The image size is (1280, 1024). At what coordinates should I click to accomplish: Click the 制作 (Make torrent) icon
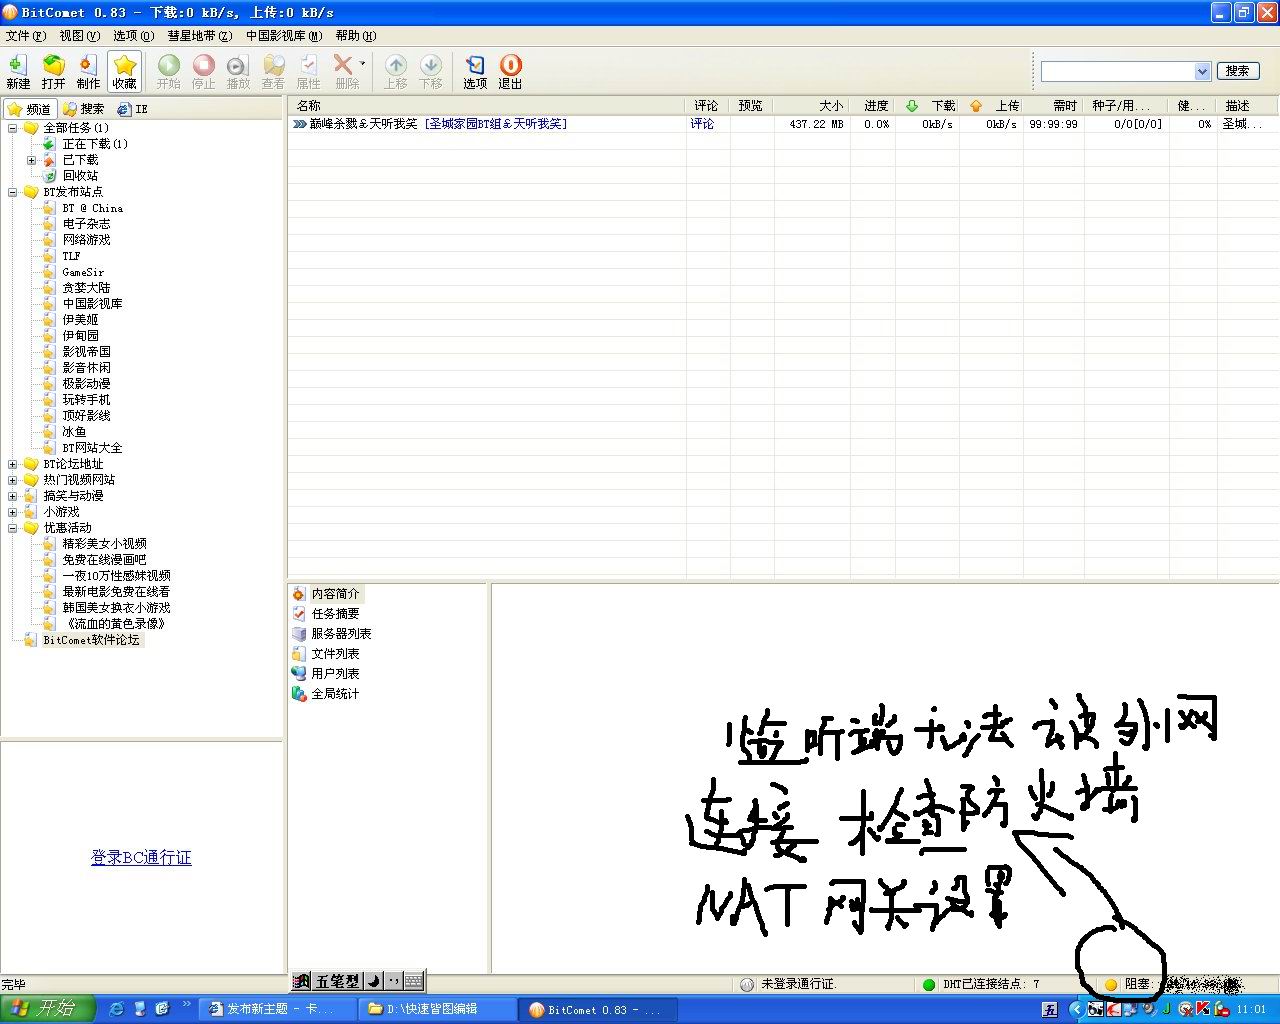[88, 72]
